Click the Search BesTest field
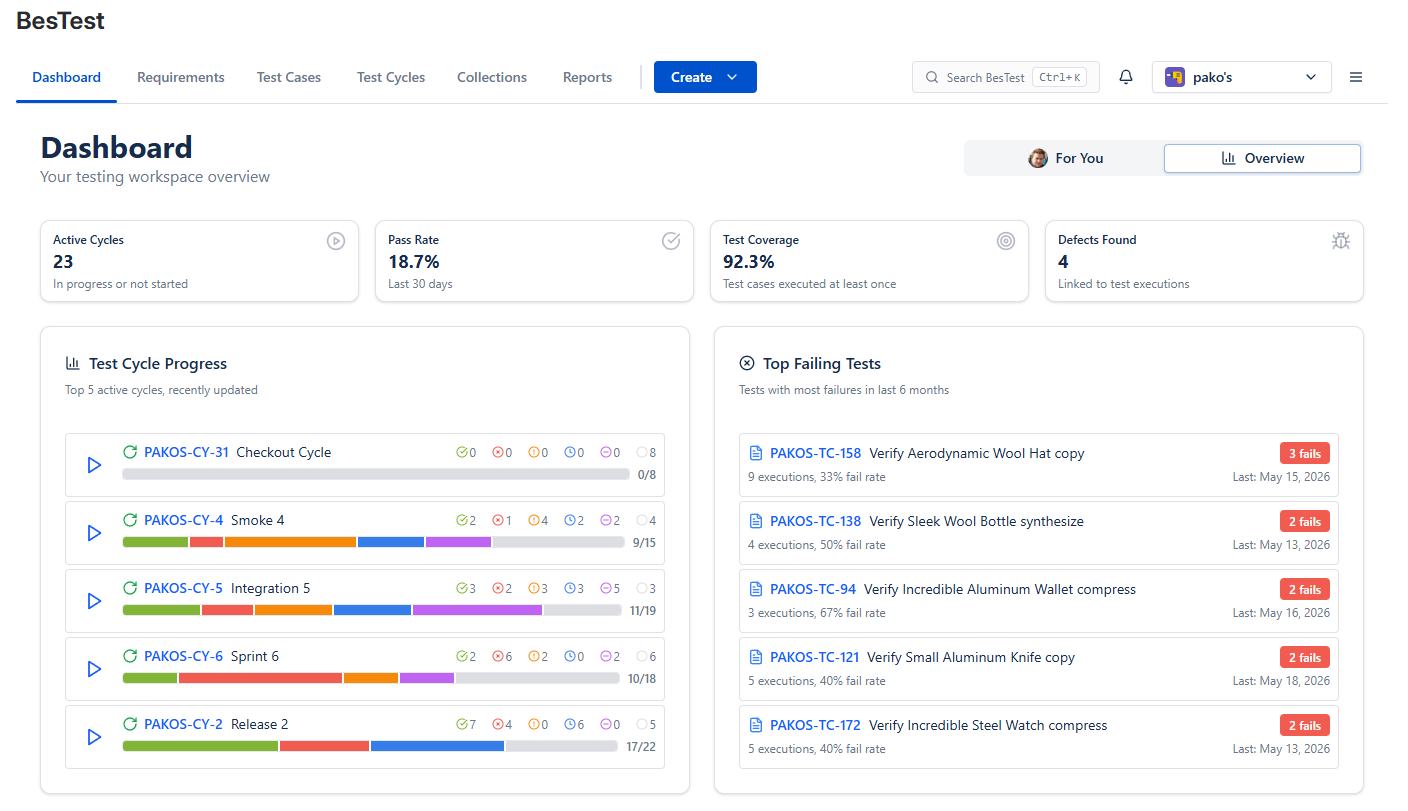This screenshot has width=1408, height=811. (x=1005, y=77)
